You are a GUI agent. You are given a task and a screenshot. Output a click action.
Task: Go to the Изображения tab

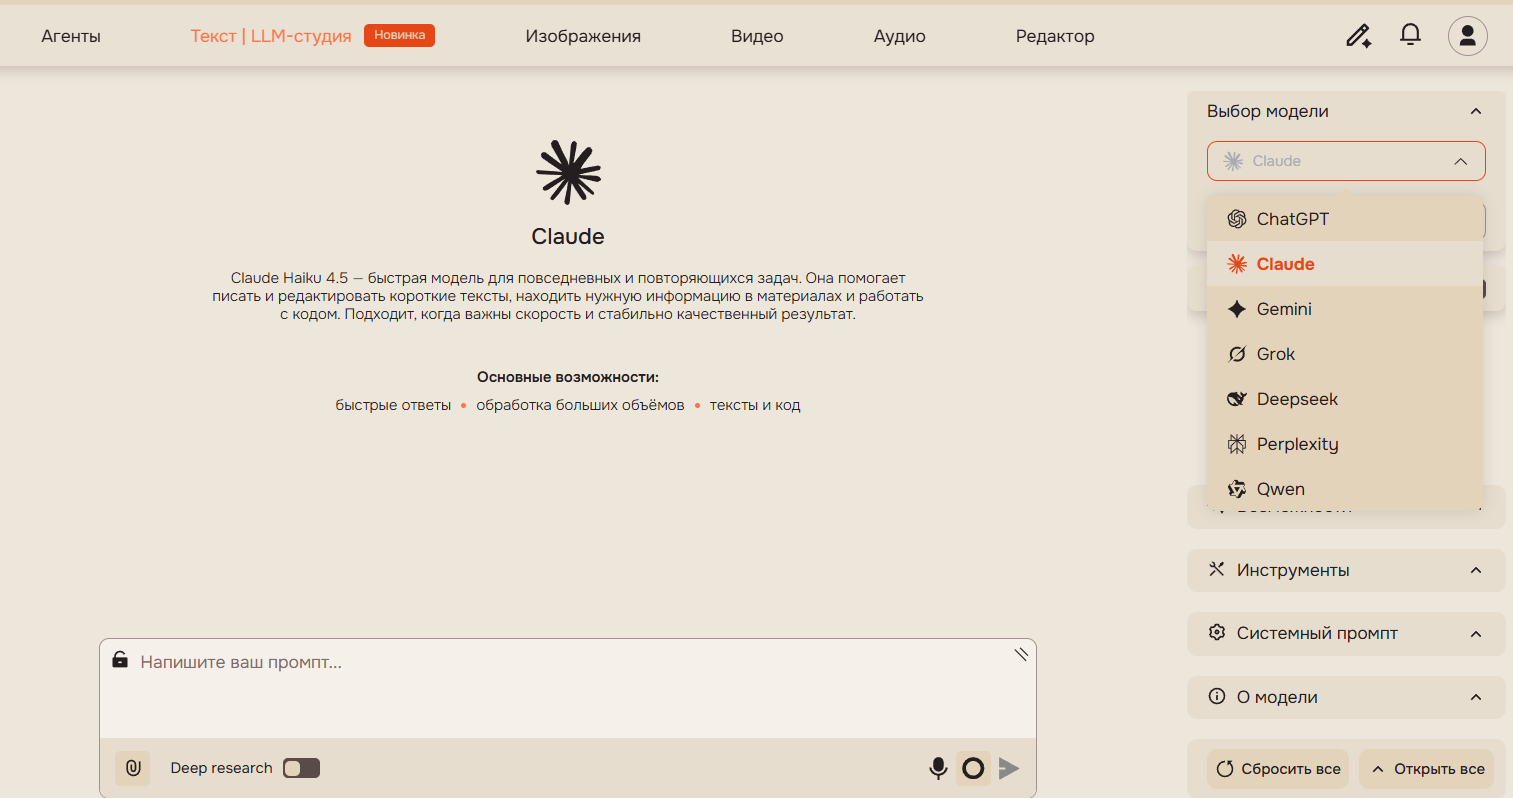[583, 36]
